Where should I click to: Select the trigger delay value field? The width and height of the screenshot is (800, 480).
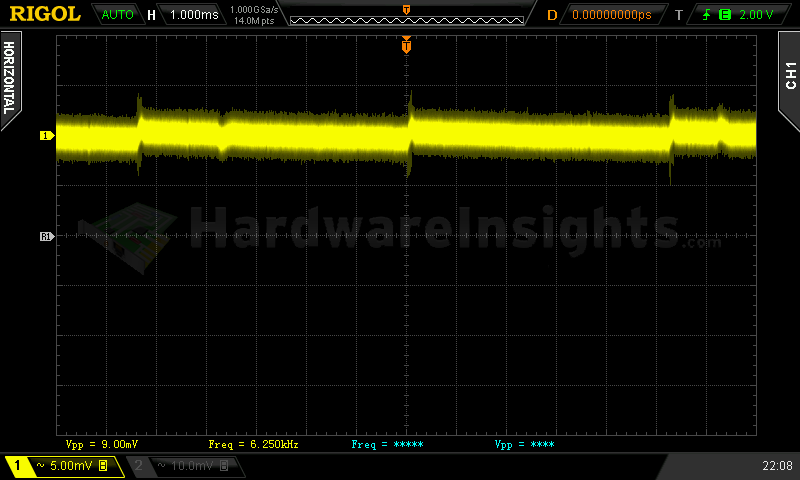(611, 15)
